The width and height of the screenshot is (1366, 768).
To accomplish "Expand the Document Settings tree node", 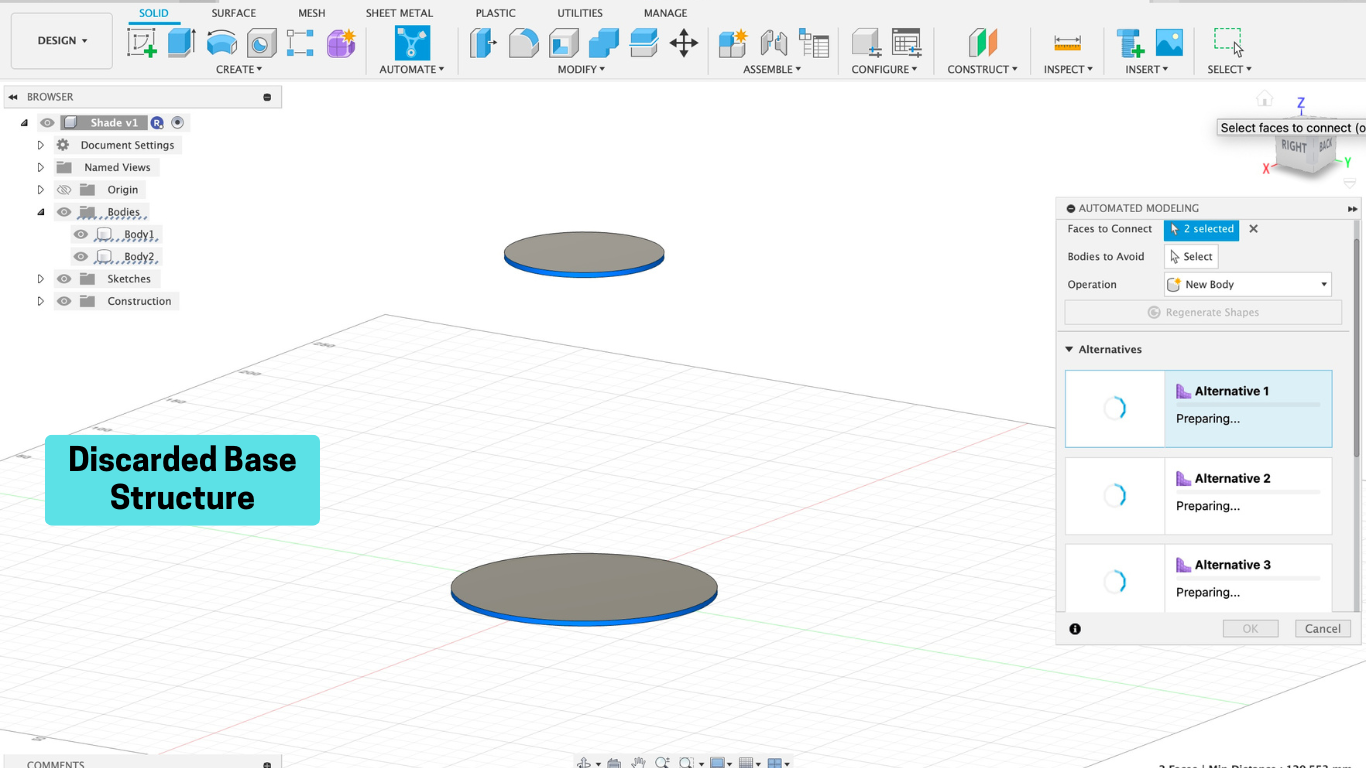I will tap(41, 145).
